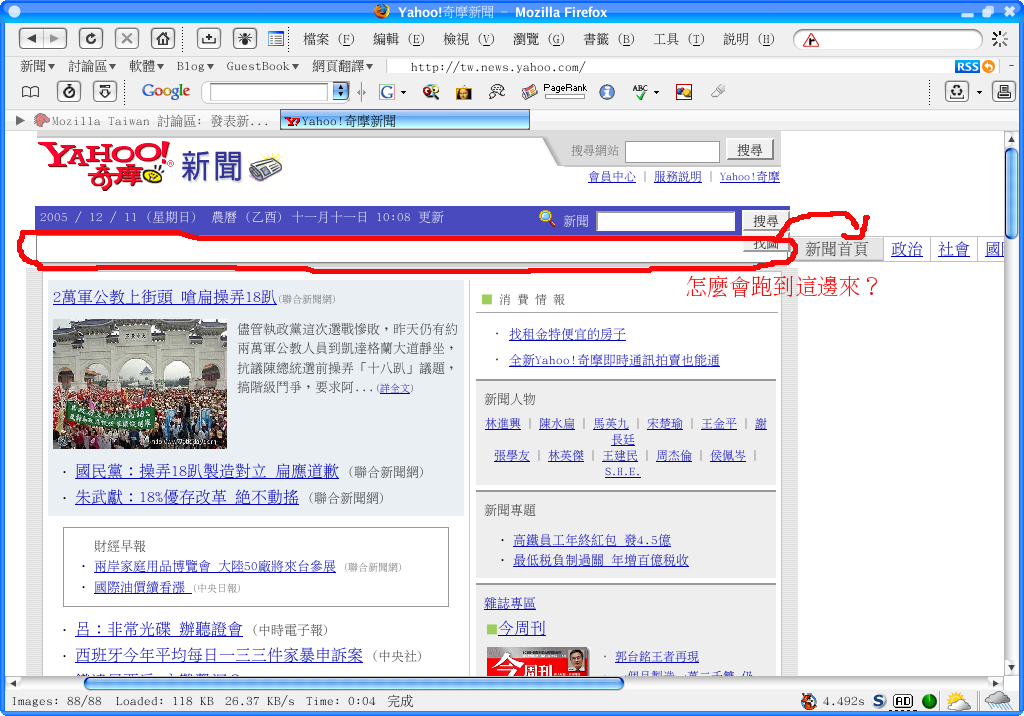1024x716 pixels.
Task: Open the 書籤 (B) bookmarks menu
Action: click(608, 39)
